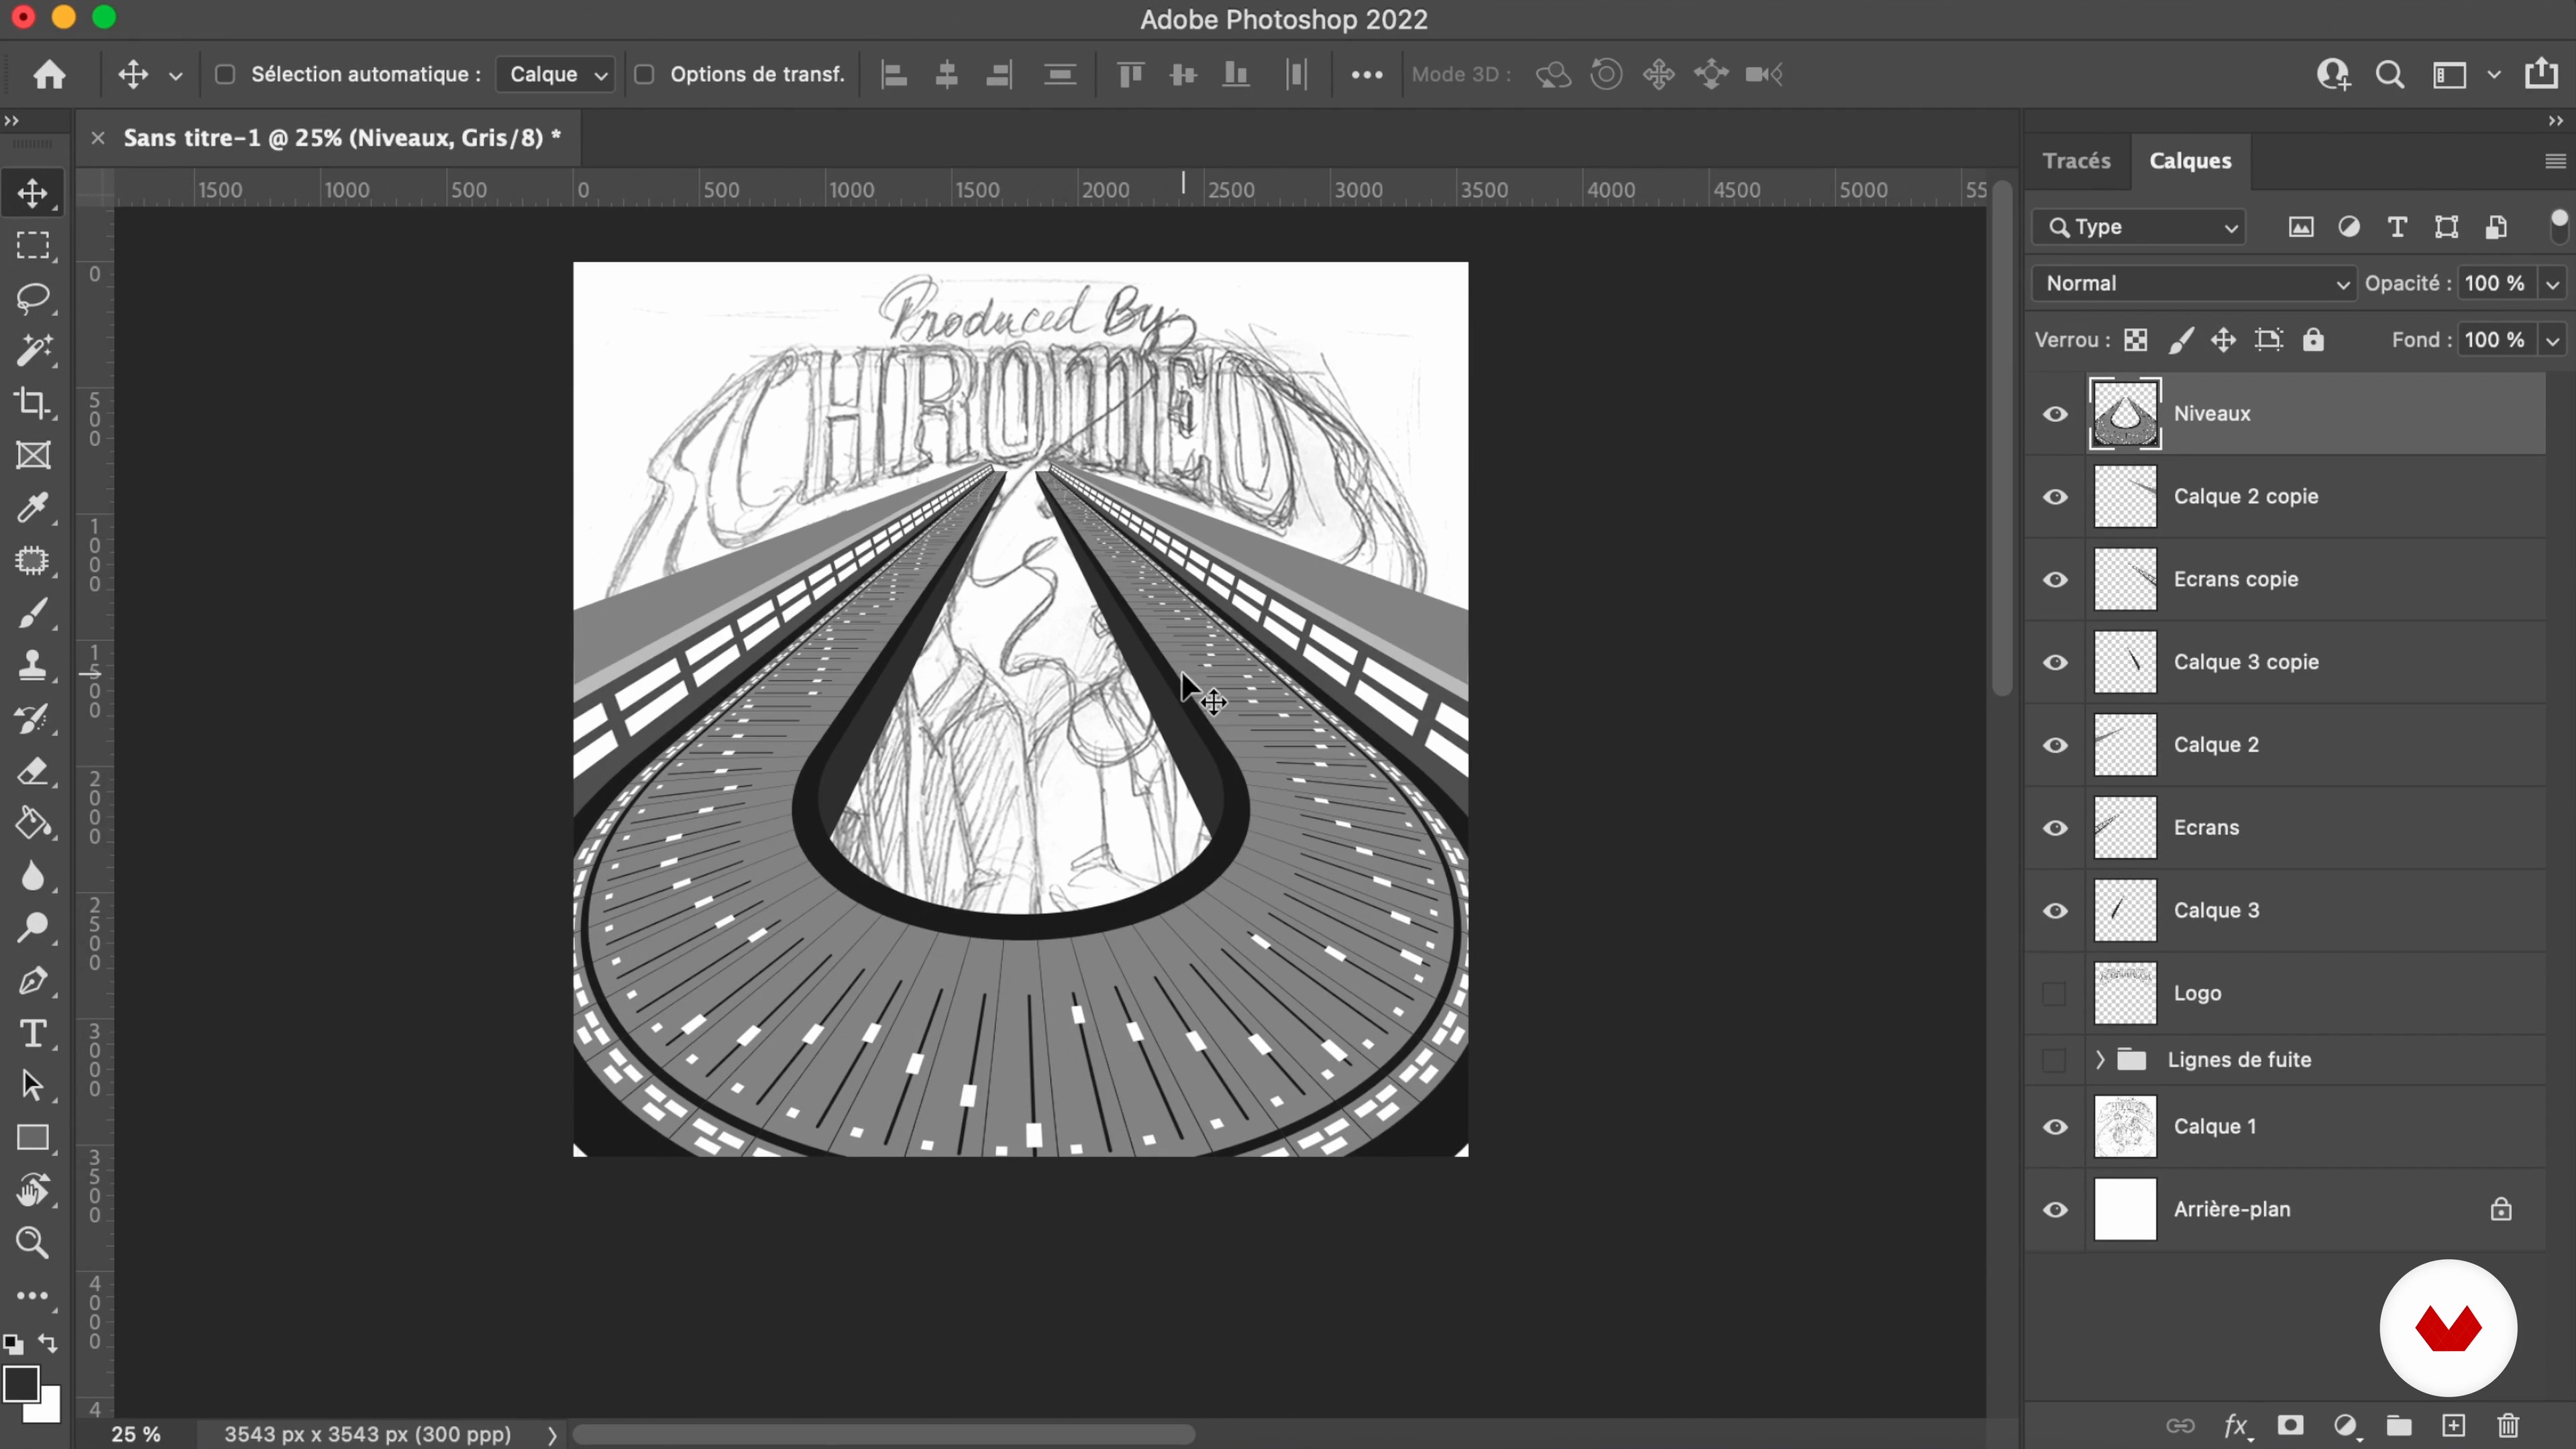Hide the Calque 2 copie layer
This screenshot has height=1449, width=2576.
coord(2055,497)
